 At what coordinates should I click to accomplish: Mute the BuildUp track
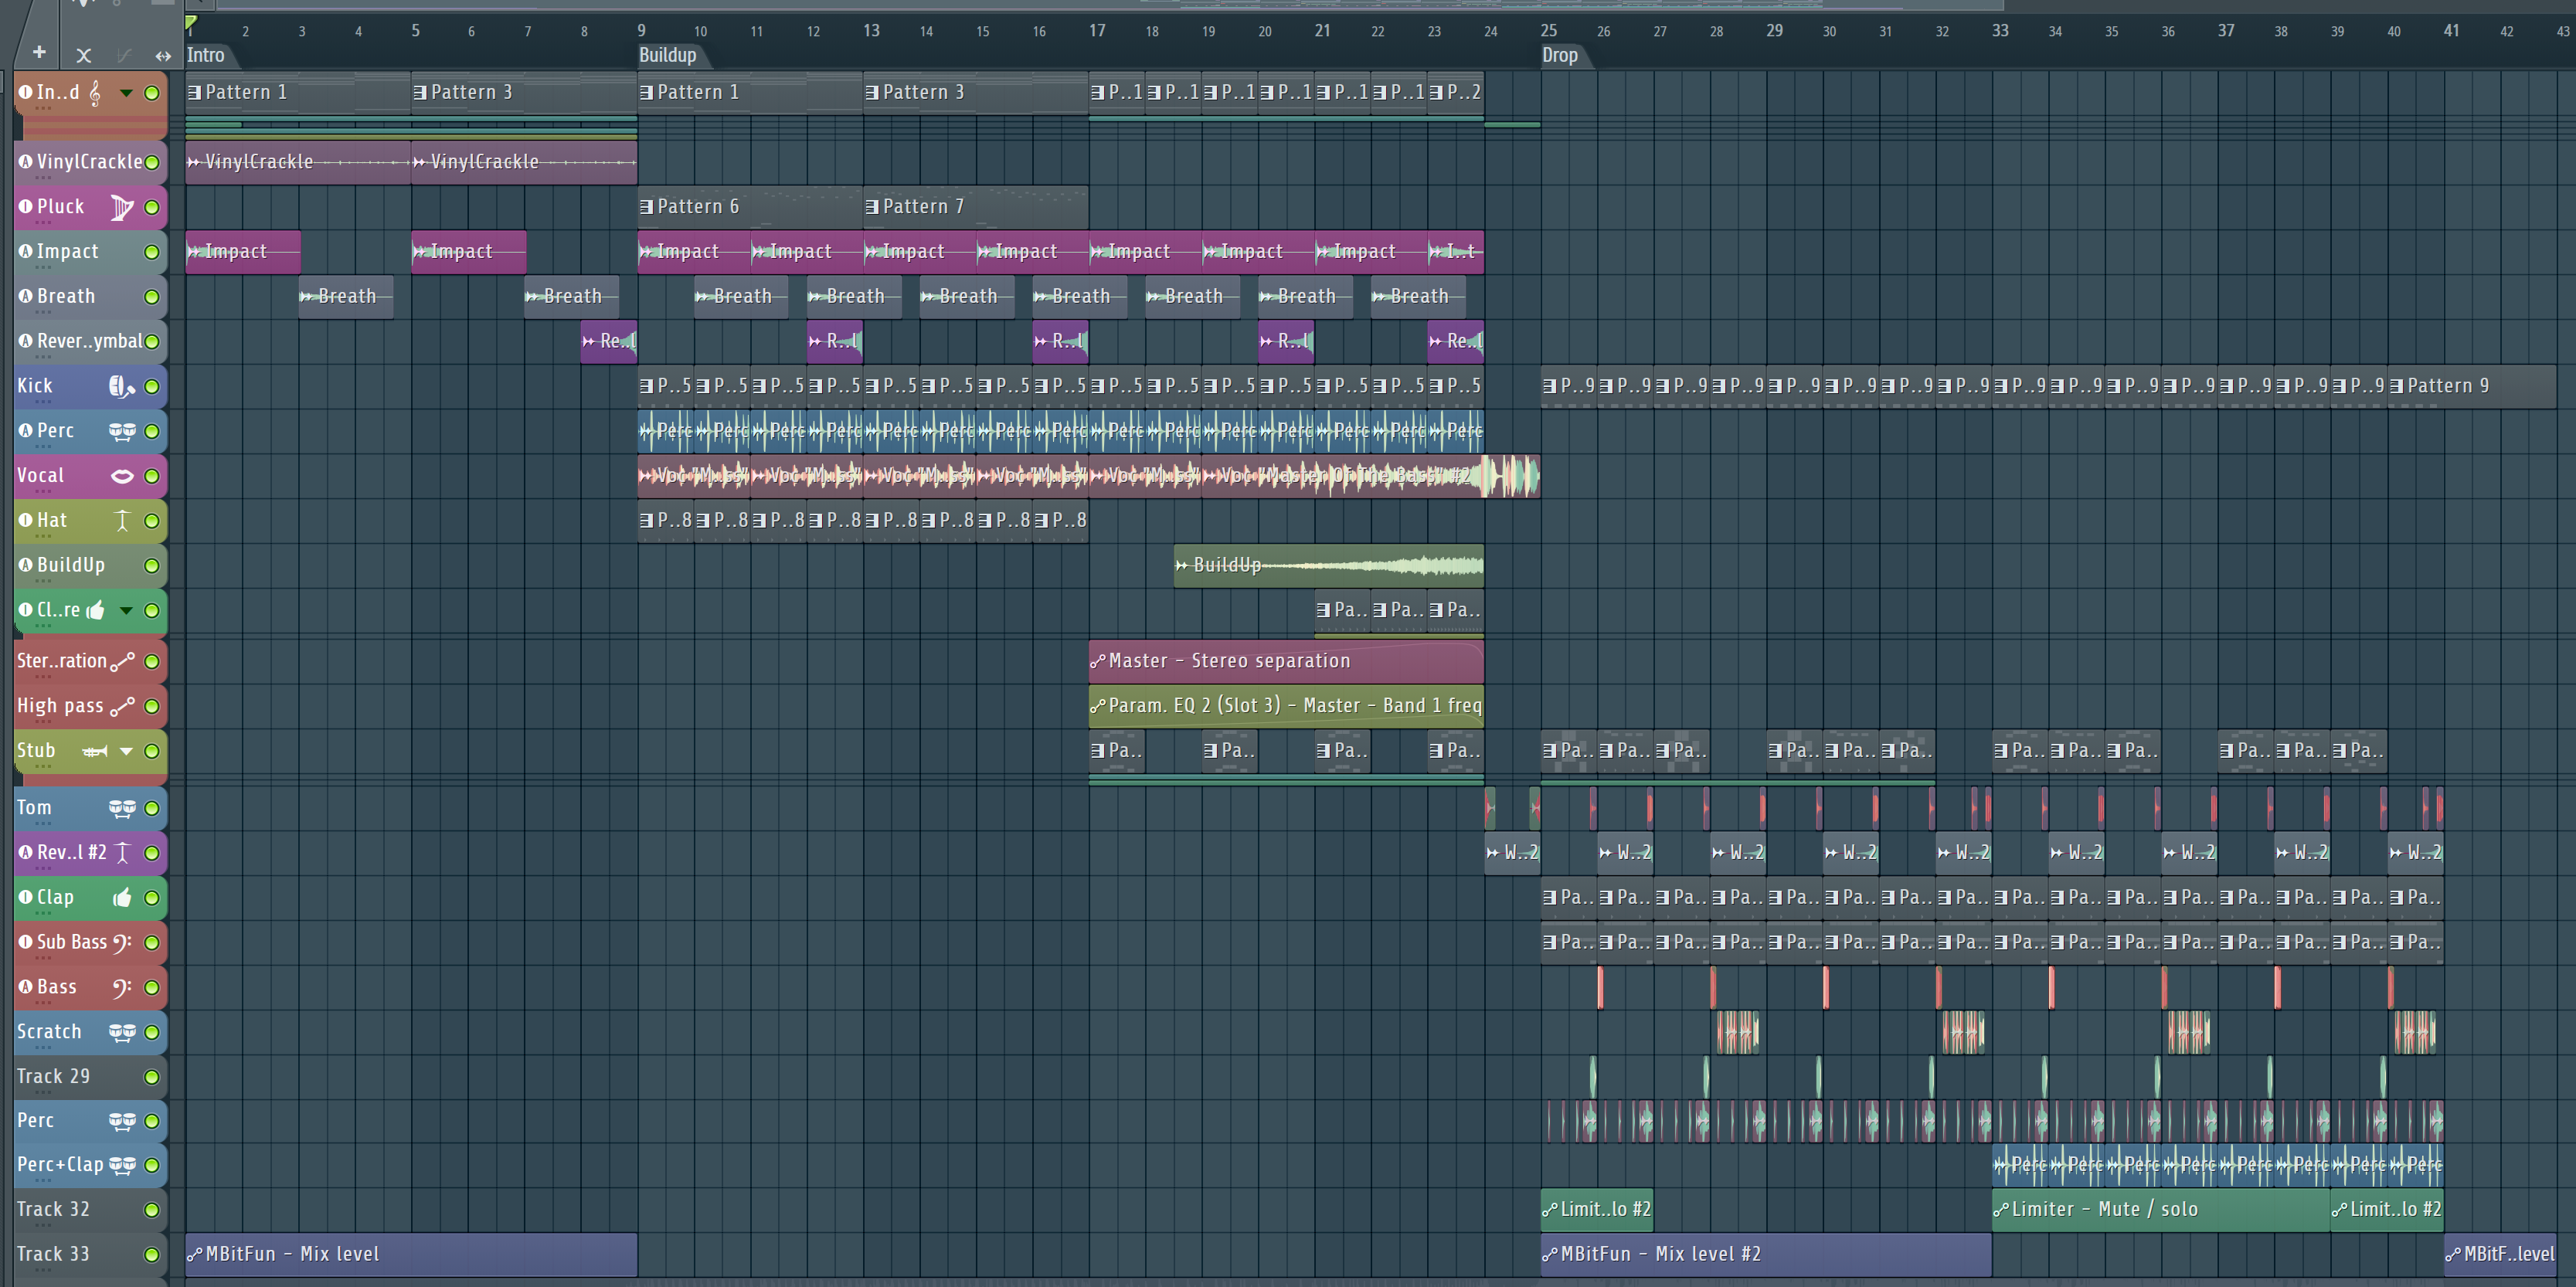coord(152,566)
